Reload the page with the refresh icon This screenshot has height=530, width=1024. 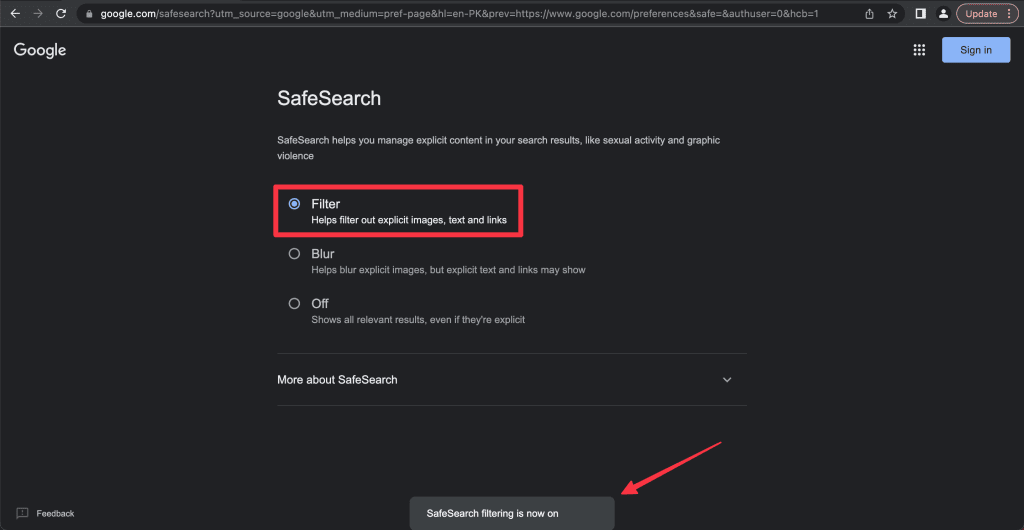tap(61, 13)
